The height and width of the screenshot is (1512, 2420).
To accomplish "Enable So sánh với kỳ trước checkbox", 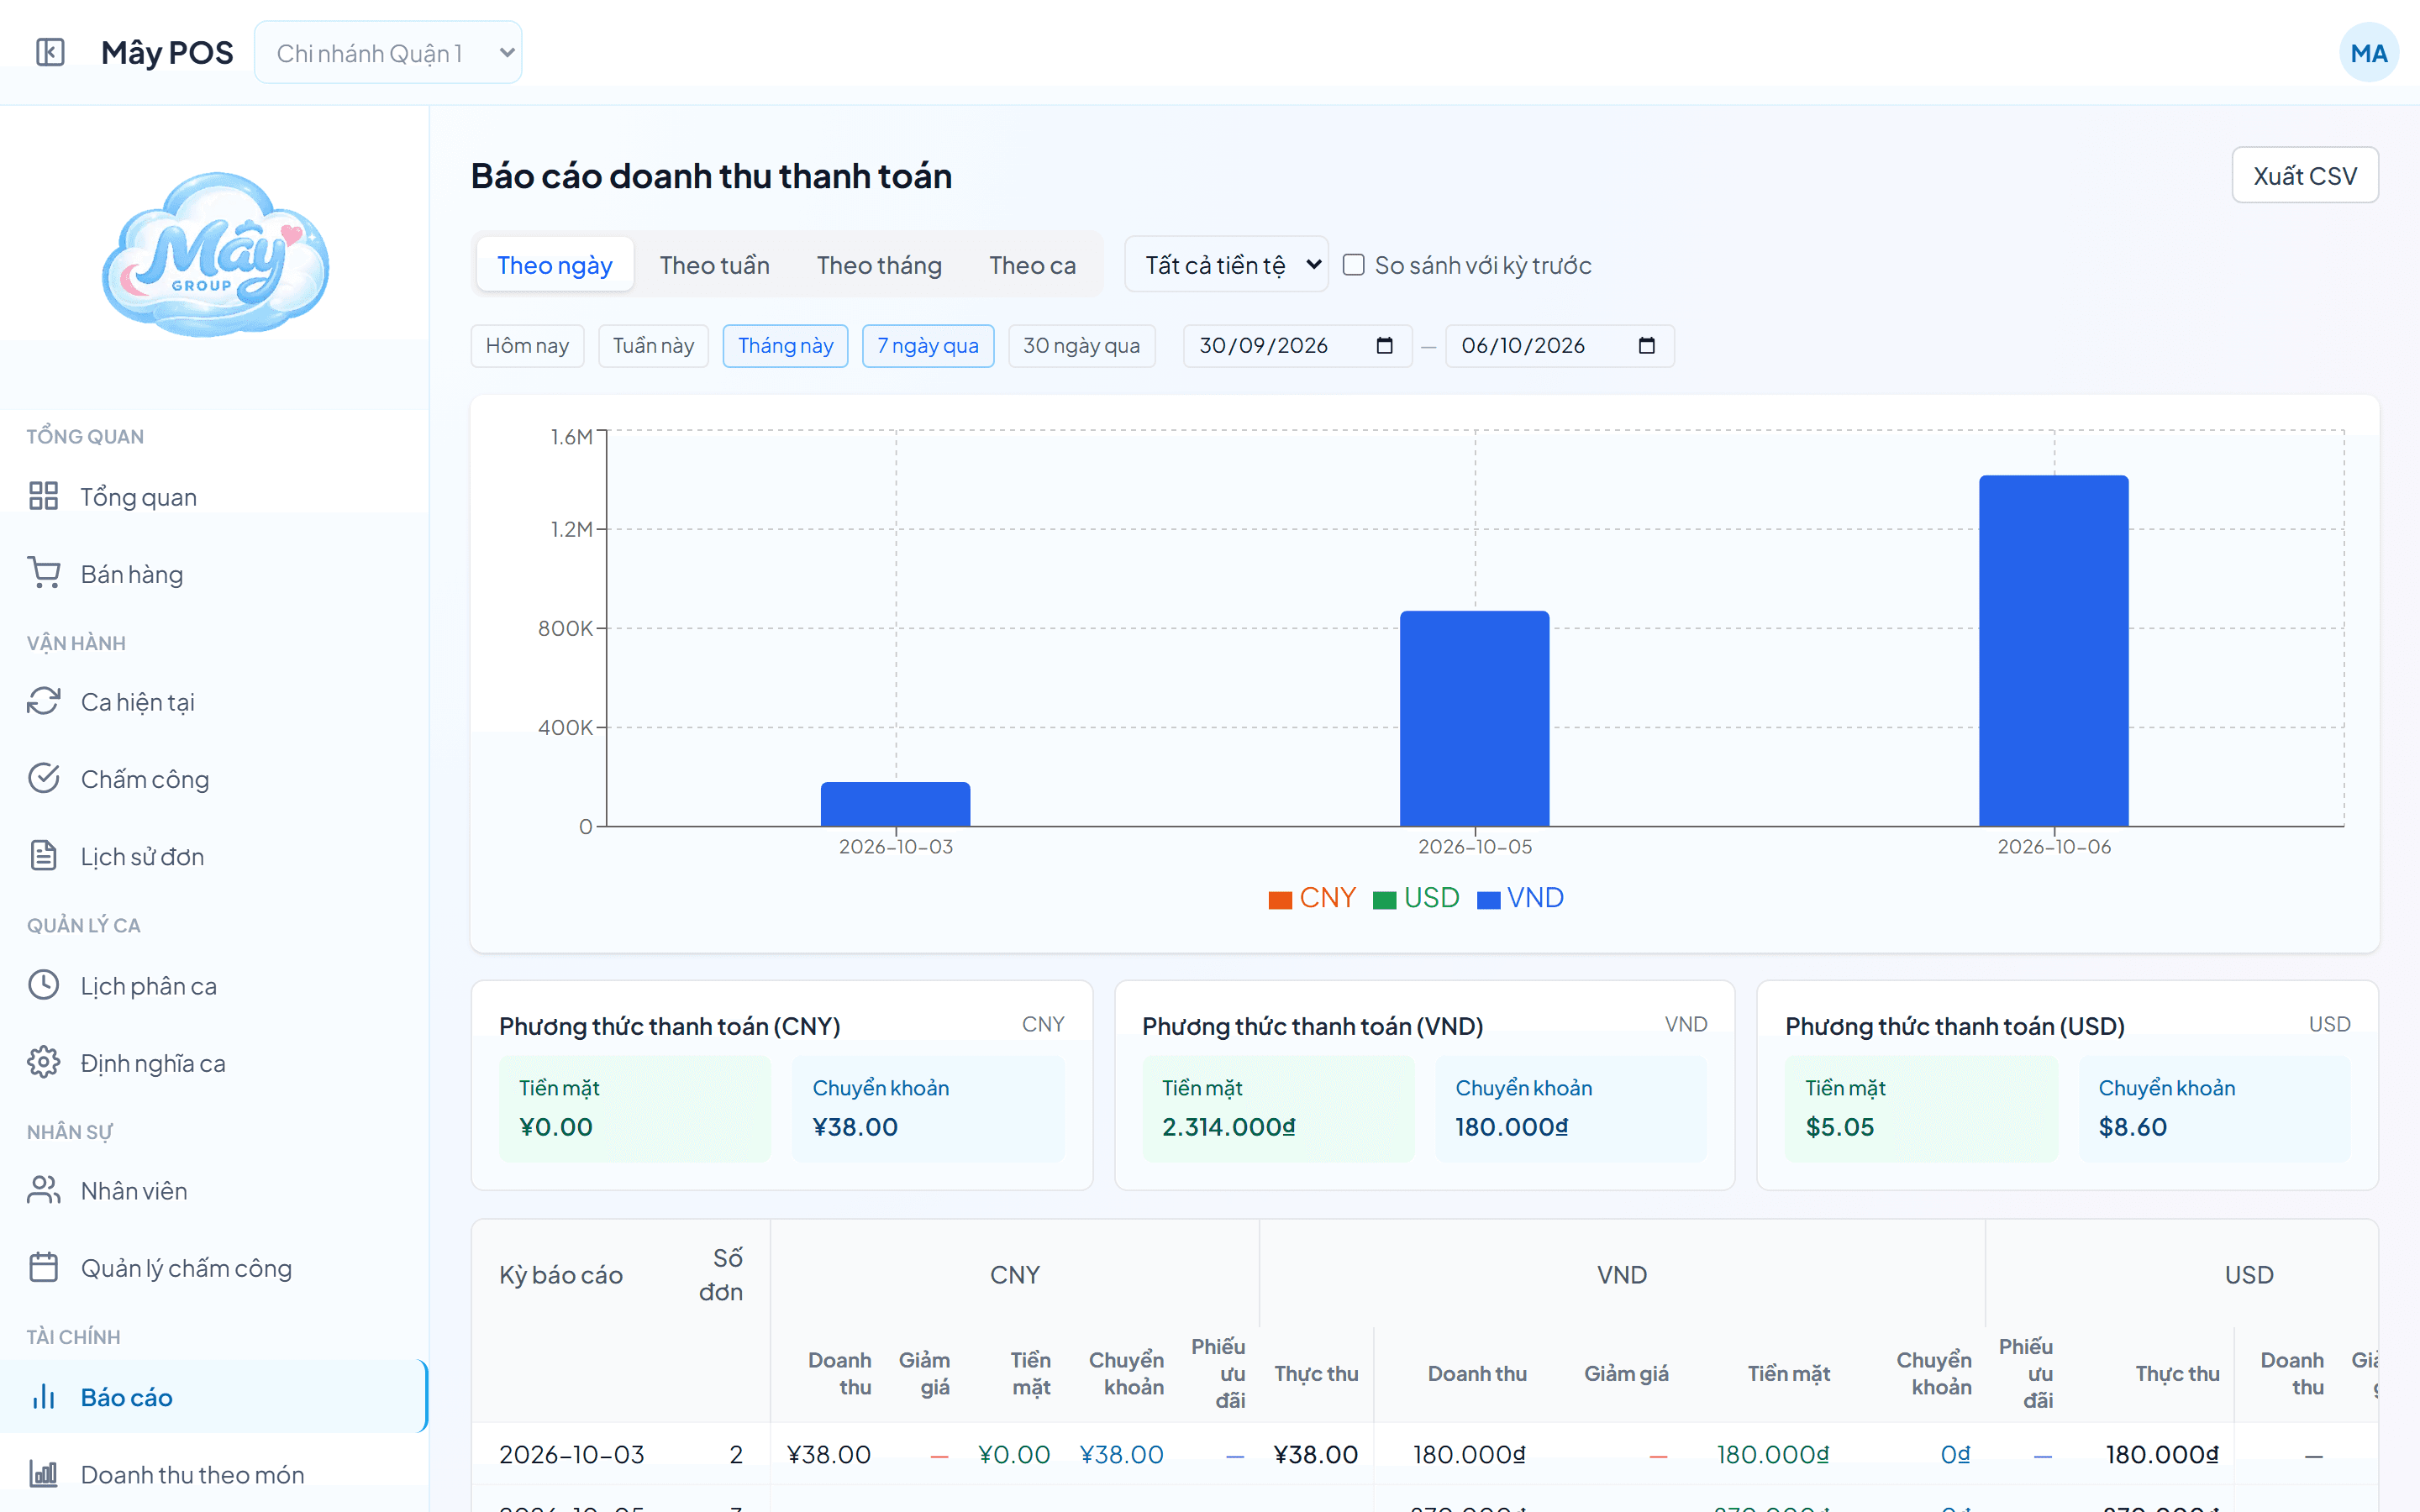I will (1353, 265).
